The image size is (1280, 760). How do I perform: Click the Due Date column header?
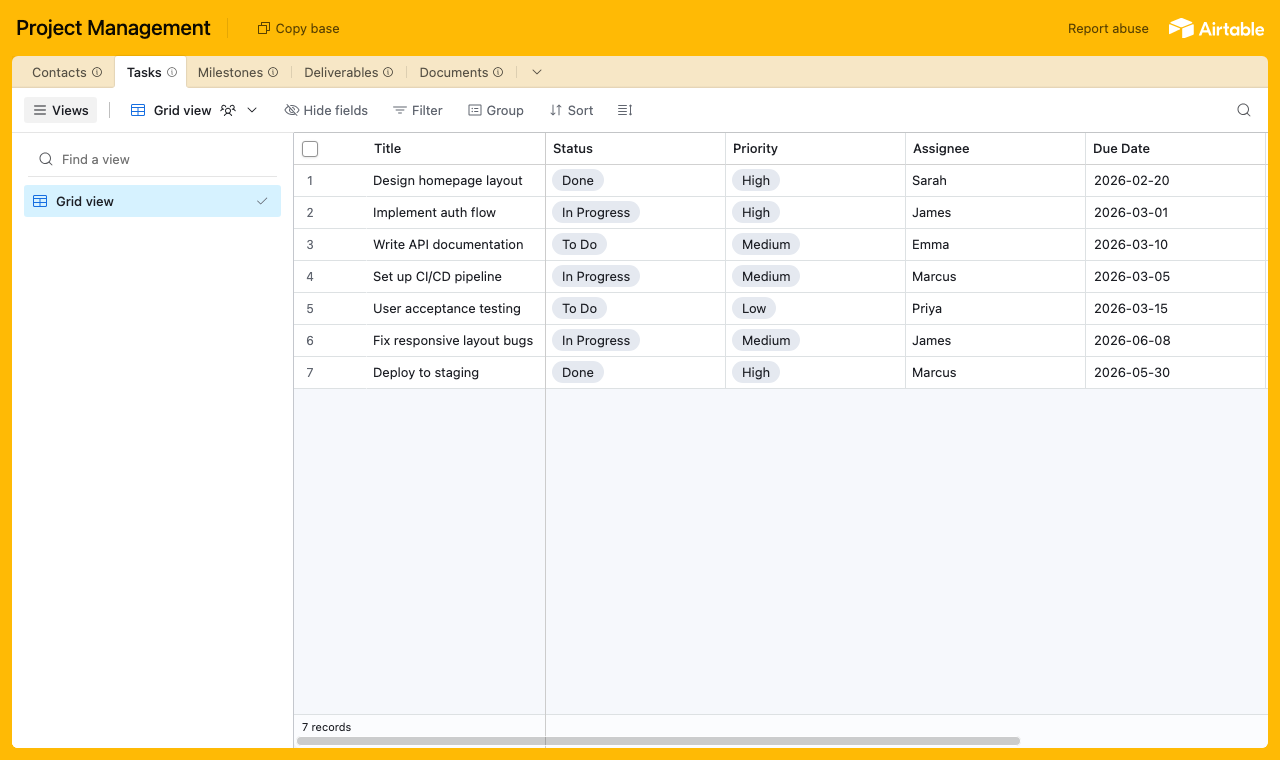[1175, 148]
